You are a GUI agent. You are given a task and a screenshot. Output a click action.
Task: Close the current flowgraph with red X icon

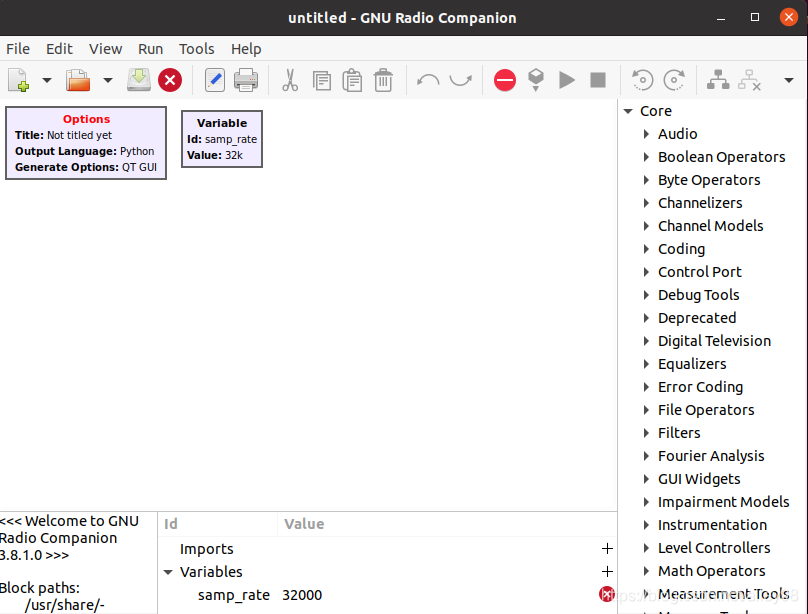(x=170, y=80)
